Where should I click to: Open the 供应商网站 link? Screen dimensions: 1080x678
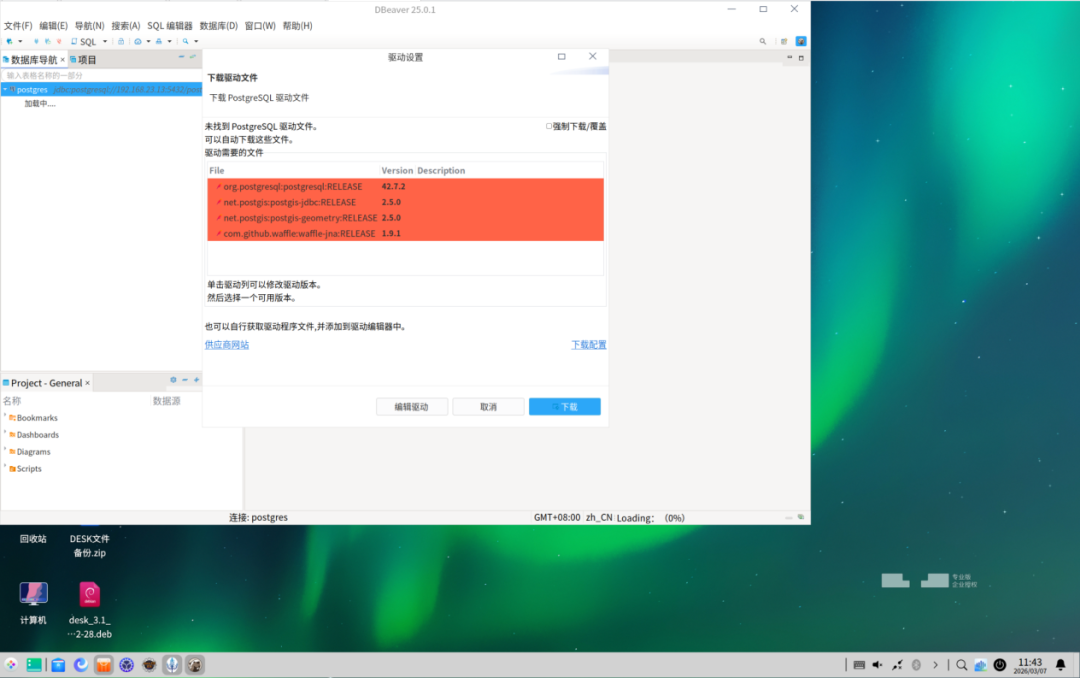(x=227, y=345)
